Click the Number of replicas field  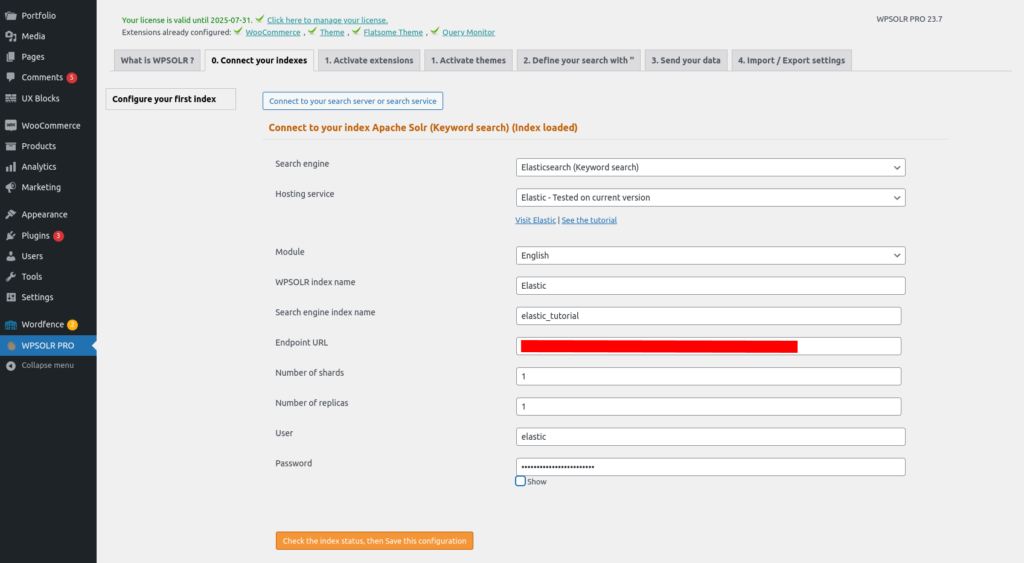coord(709,406)
